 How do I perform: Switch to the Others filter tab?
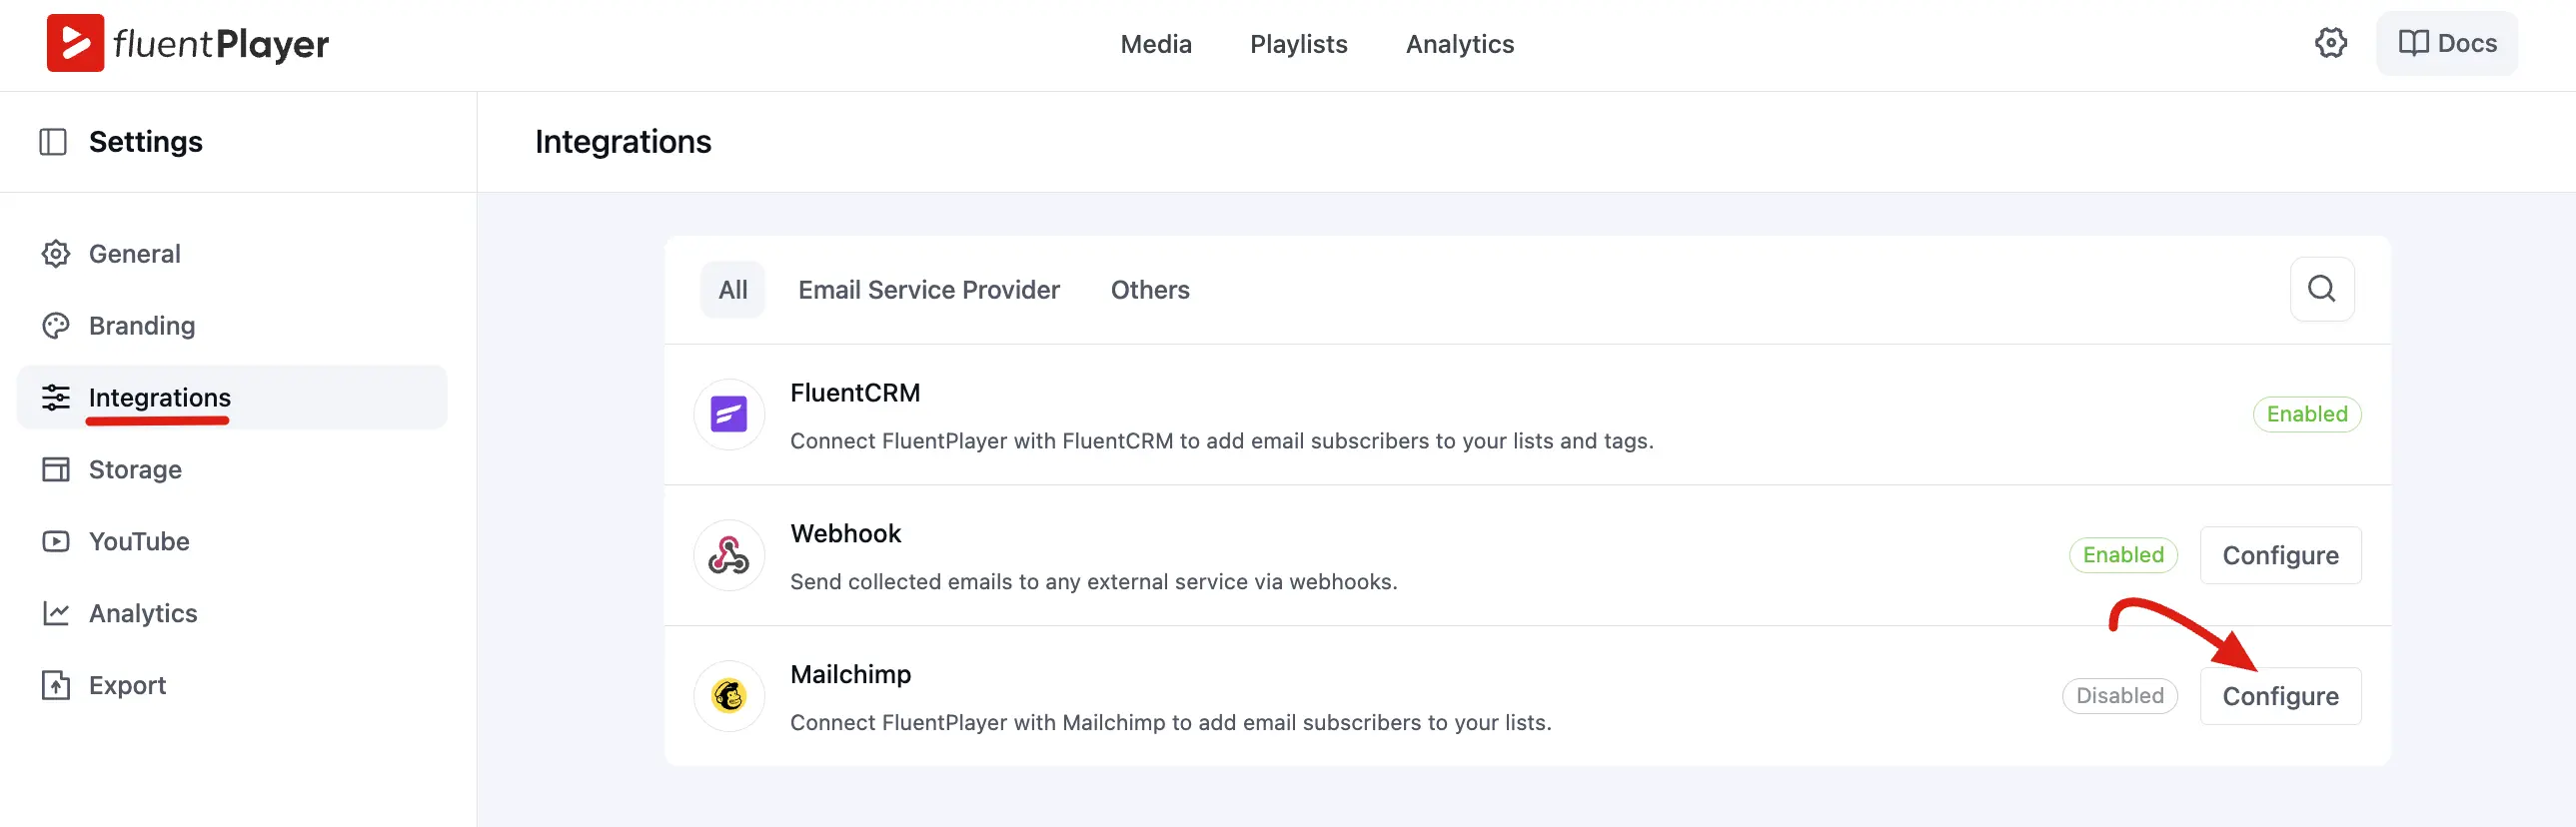[x=1150, y=290]
